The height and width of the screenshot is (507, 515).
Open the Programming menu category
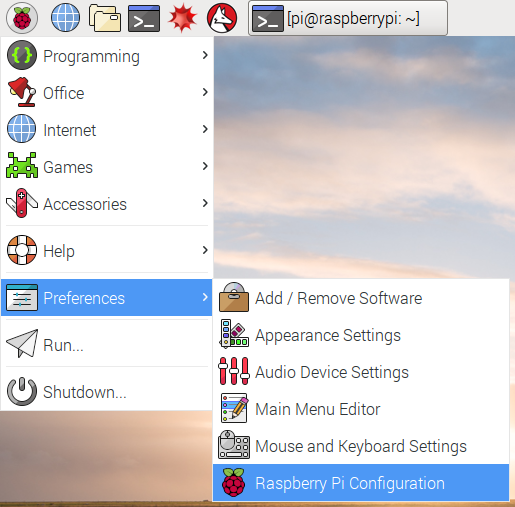tap(107, 55)
